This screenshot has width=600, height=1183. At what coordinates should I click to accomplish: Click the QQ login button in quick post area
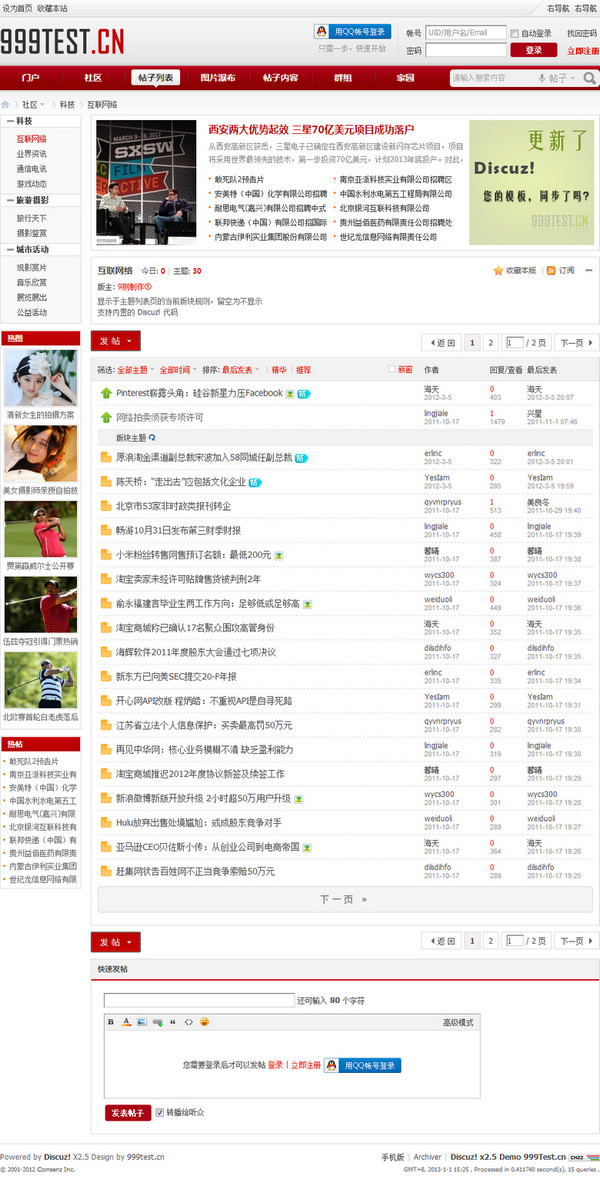pos(363,1066)
